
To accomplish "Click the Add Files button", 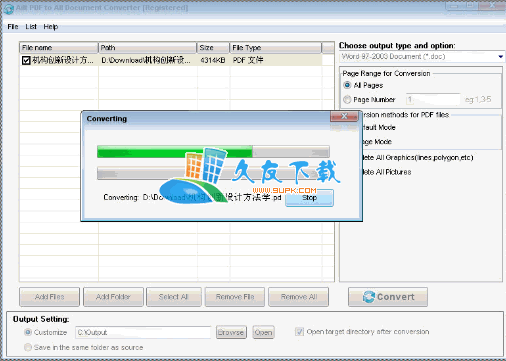I will [49, 297].
